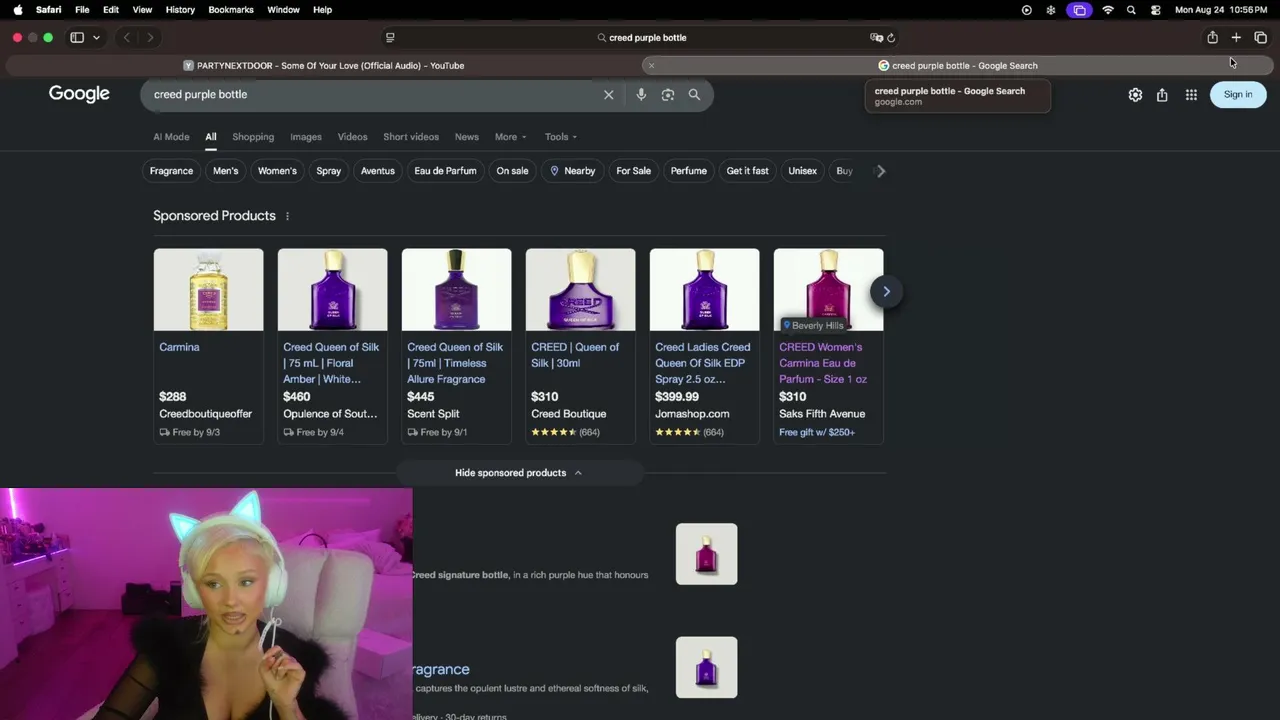Screen dimensions: 1280x720
Task: Open the Sponsored Products three-dot menu
Action: click(287, 216)
